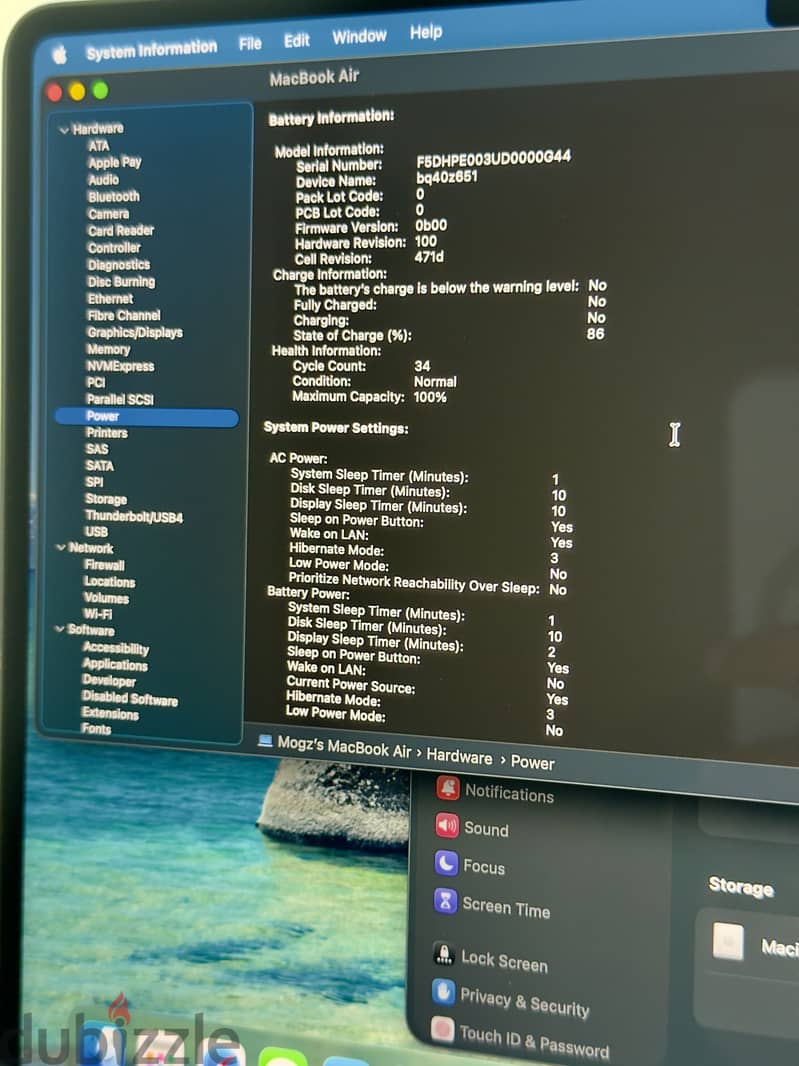
Task: Collapse the Network section in sidebar
Action: (x=61, y=547)
